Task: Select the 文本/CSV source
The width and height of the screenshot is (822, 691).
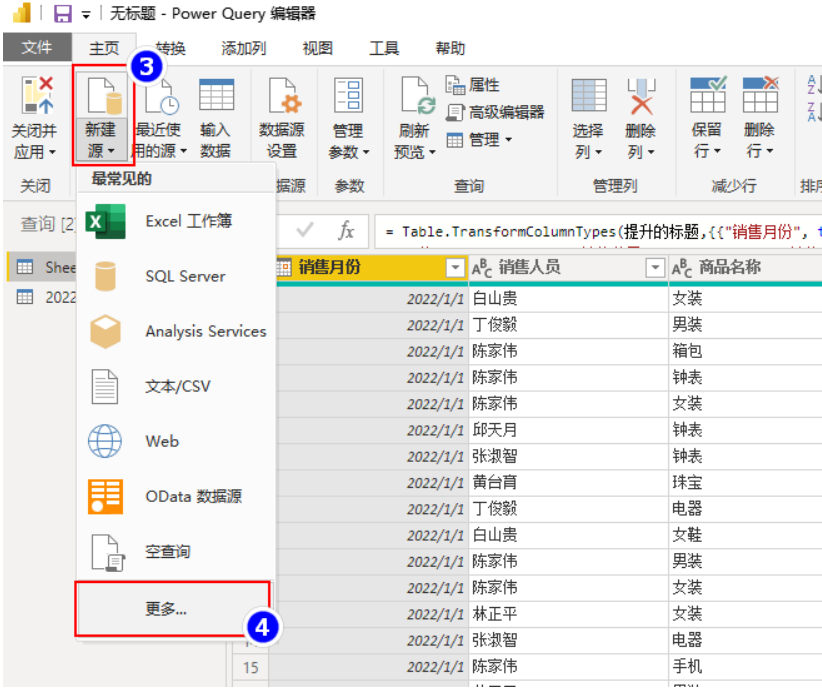Action: click(x=176, y=386)
